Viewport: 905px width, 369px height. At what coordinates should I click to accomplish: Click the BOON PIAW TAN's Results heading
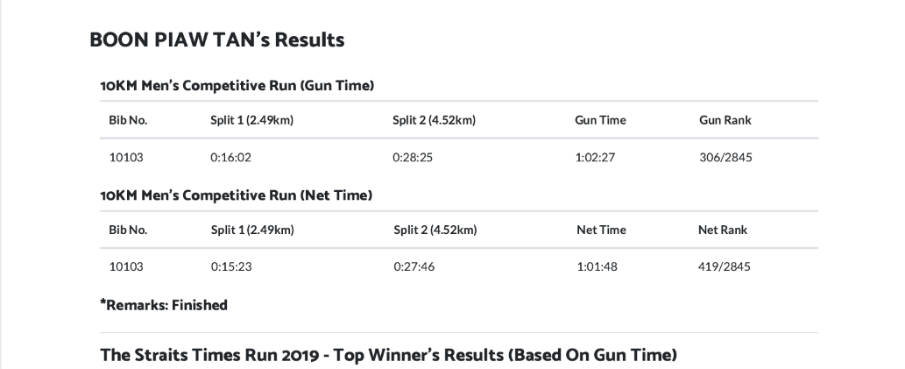pyautogui.click(x=217, y=40)
